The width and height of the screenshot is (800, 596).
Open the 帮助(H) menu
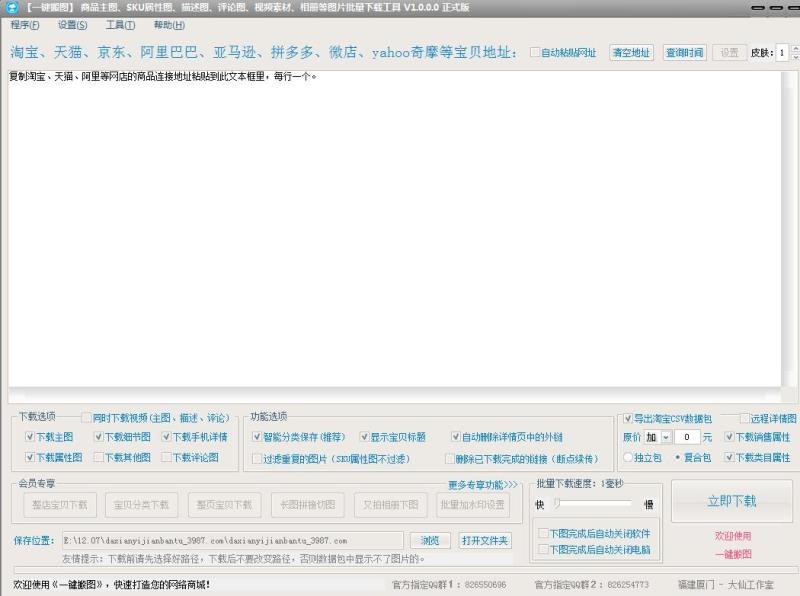tap(169, 25)
